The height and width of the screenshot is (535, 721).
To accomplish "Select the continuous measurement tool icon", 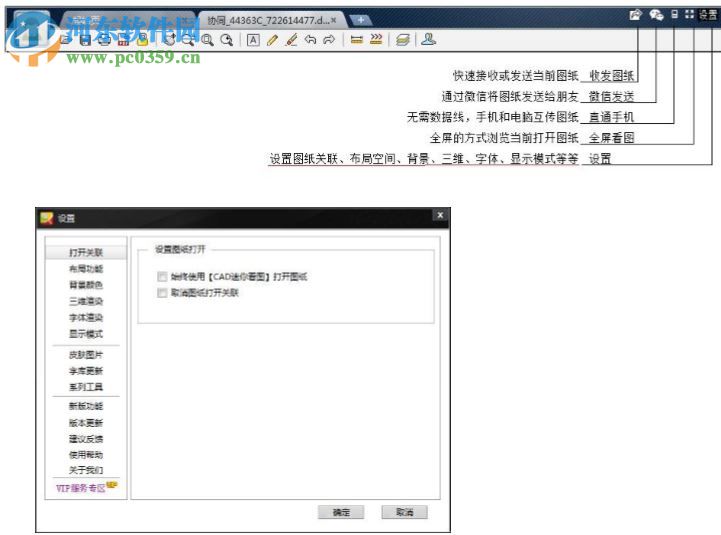I will [376, 40].
